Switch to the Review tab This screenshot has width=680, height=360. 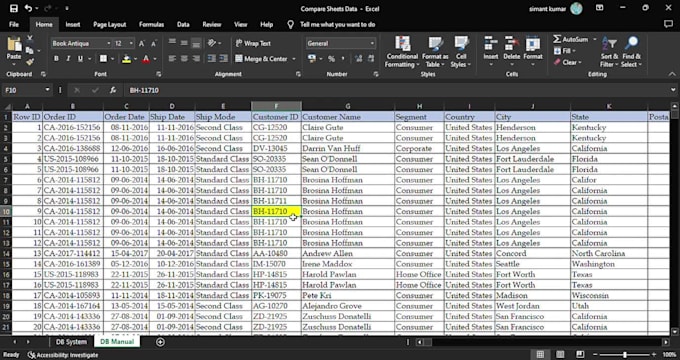pos(212,25)
